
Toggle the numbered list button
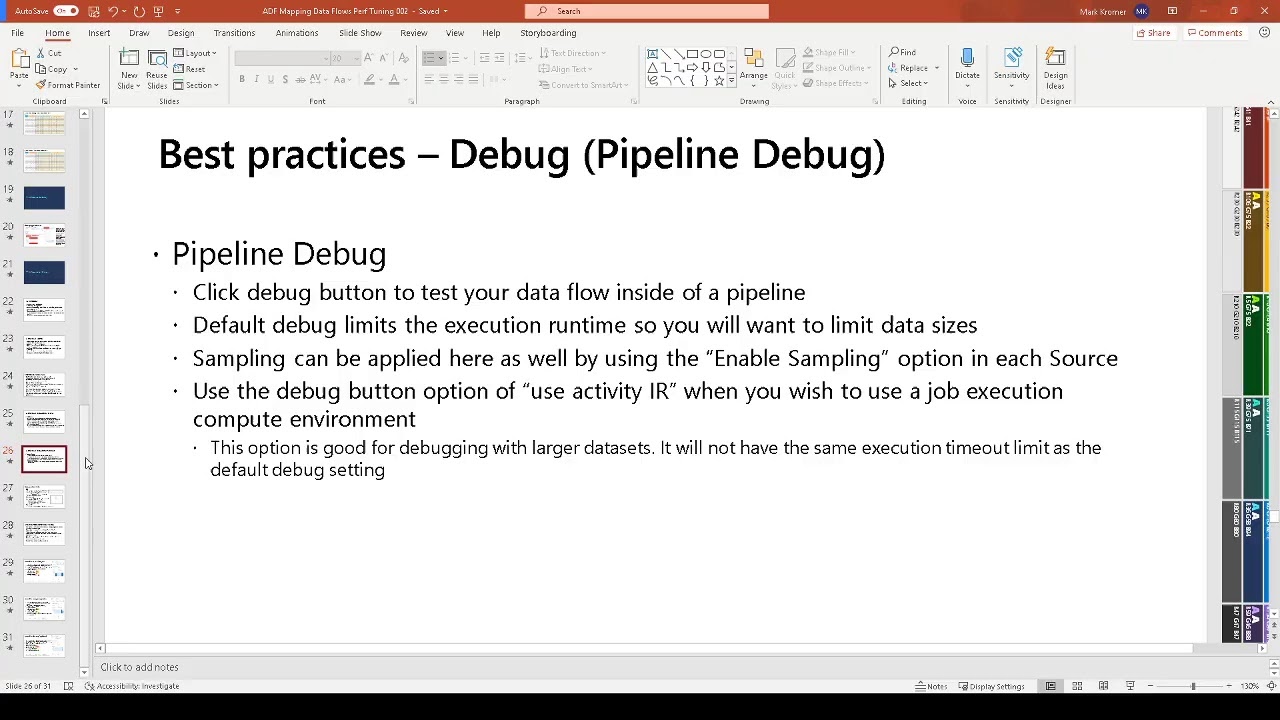[454, 58]
